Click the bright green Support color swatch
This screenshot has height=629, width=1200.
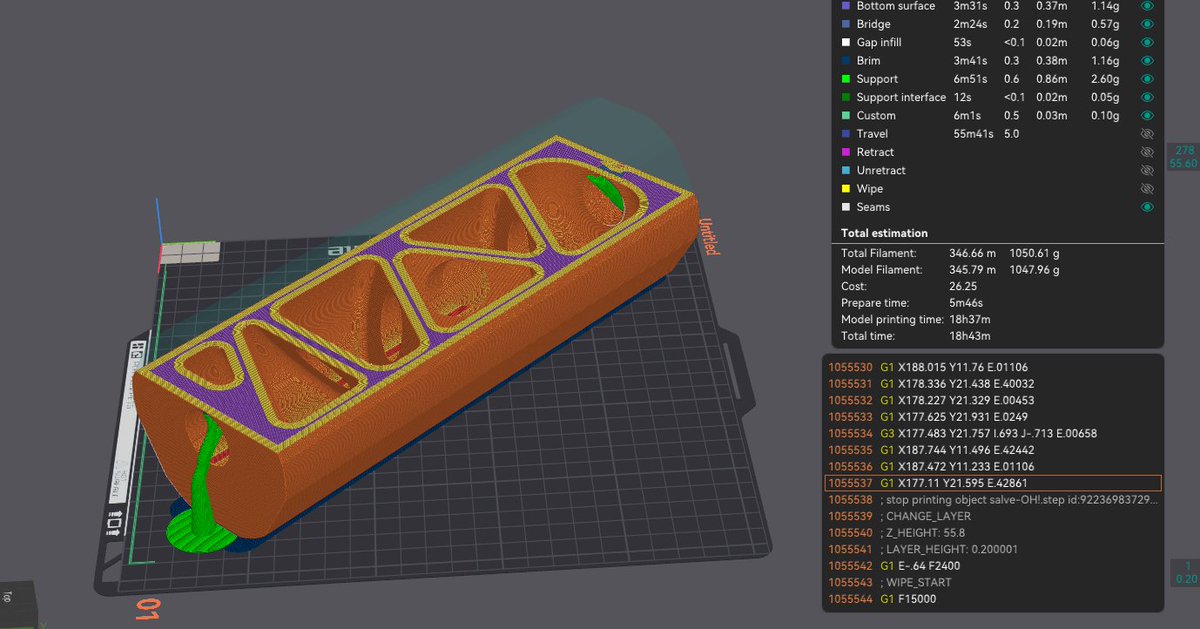pyautogui.click(x=846, y=79)
